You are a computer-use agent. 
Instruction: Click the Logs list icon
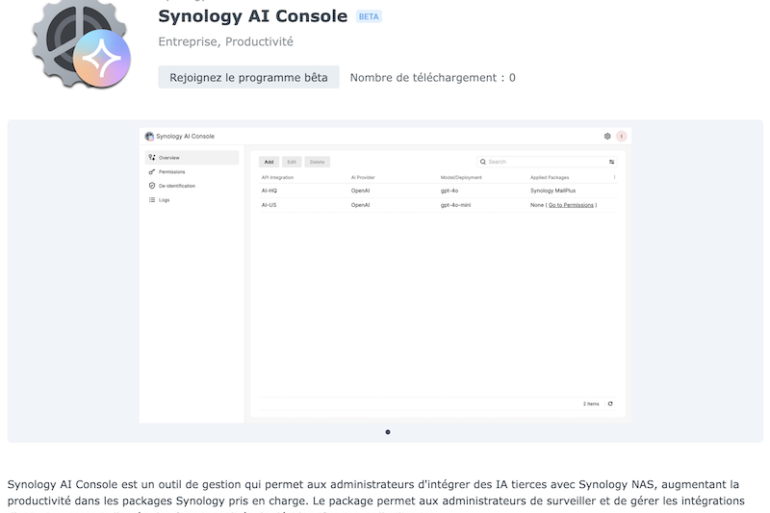click(x=152, y=200)
